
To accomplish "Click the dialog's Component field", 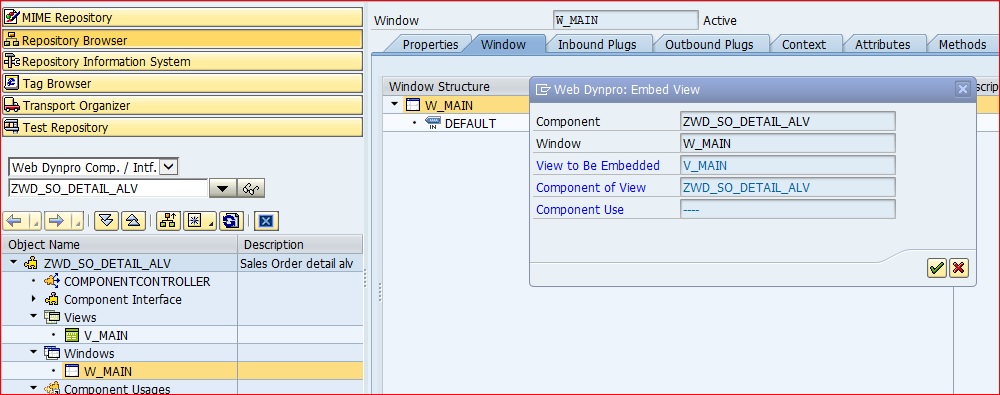I will pos(788,121).
